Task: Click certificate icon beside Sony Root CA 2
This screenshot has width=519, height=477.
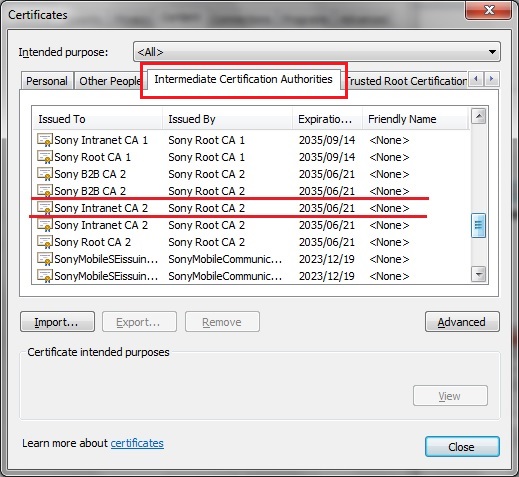Action: click(45, 242)
